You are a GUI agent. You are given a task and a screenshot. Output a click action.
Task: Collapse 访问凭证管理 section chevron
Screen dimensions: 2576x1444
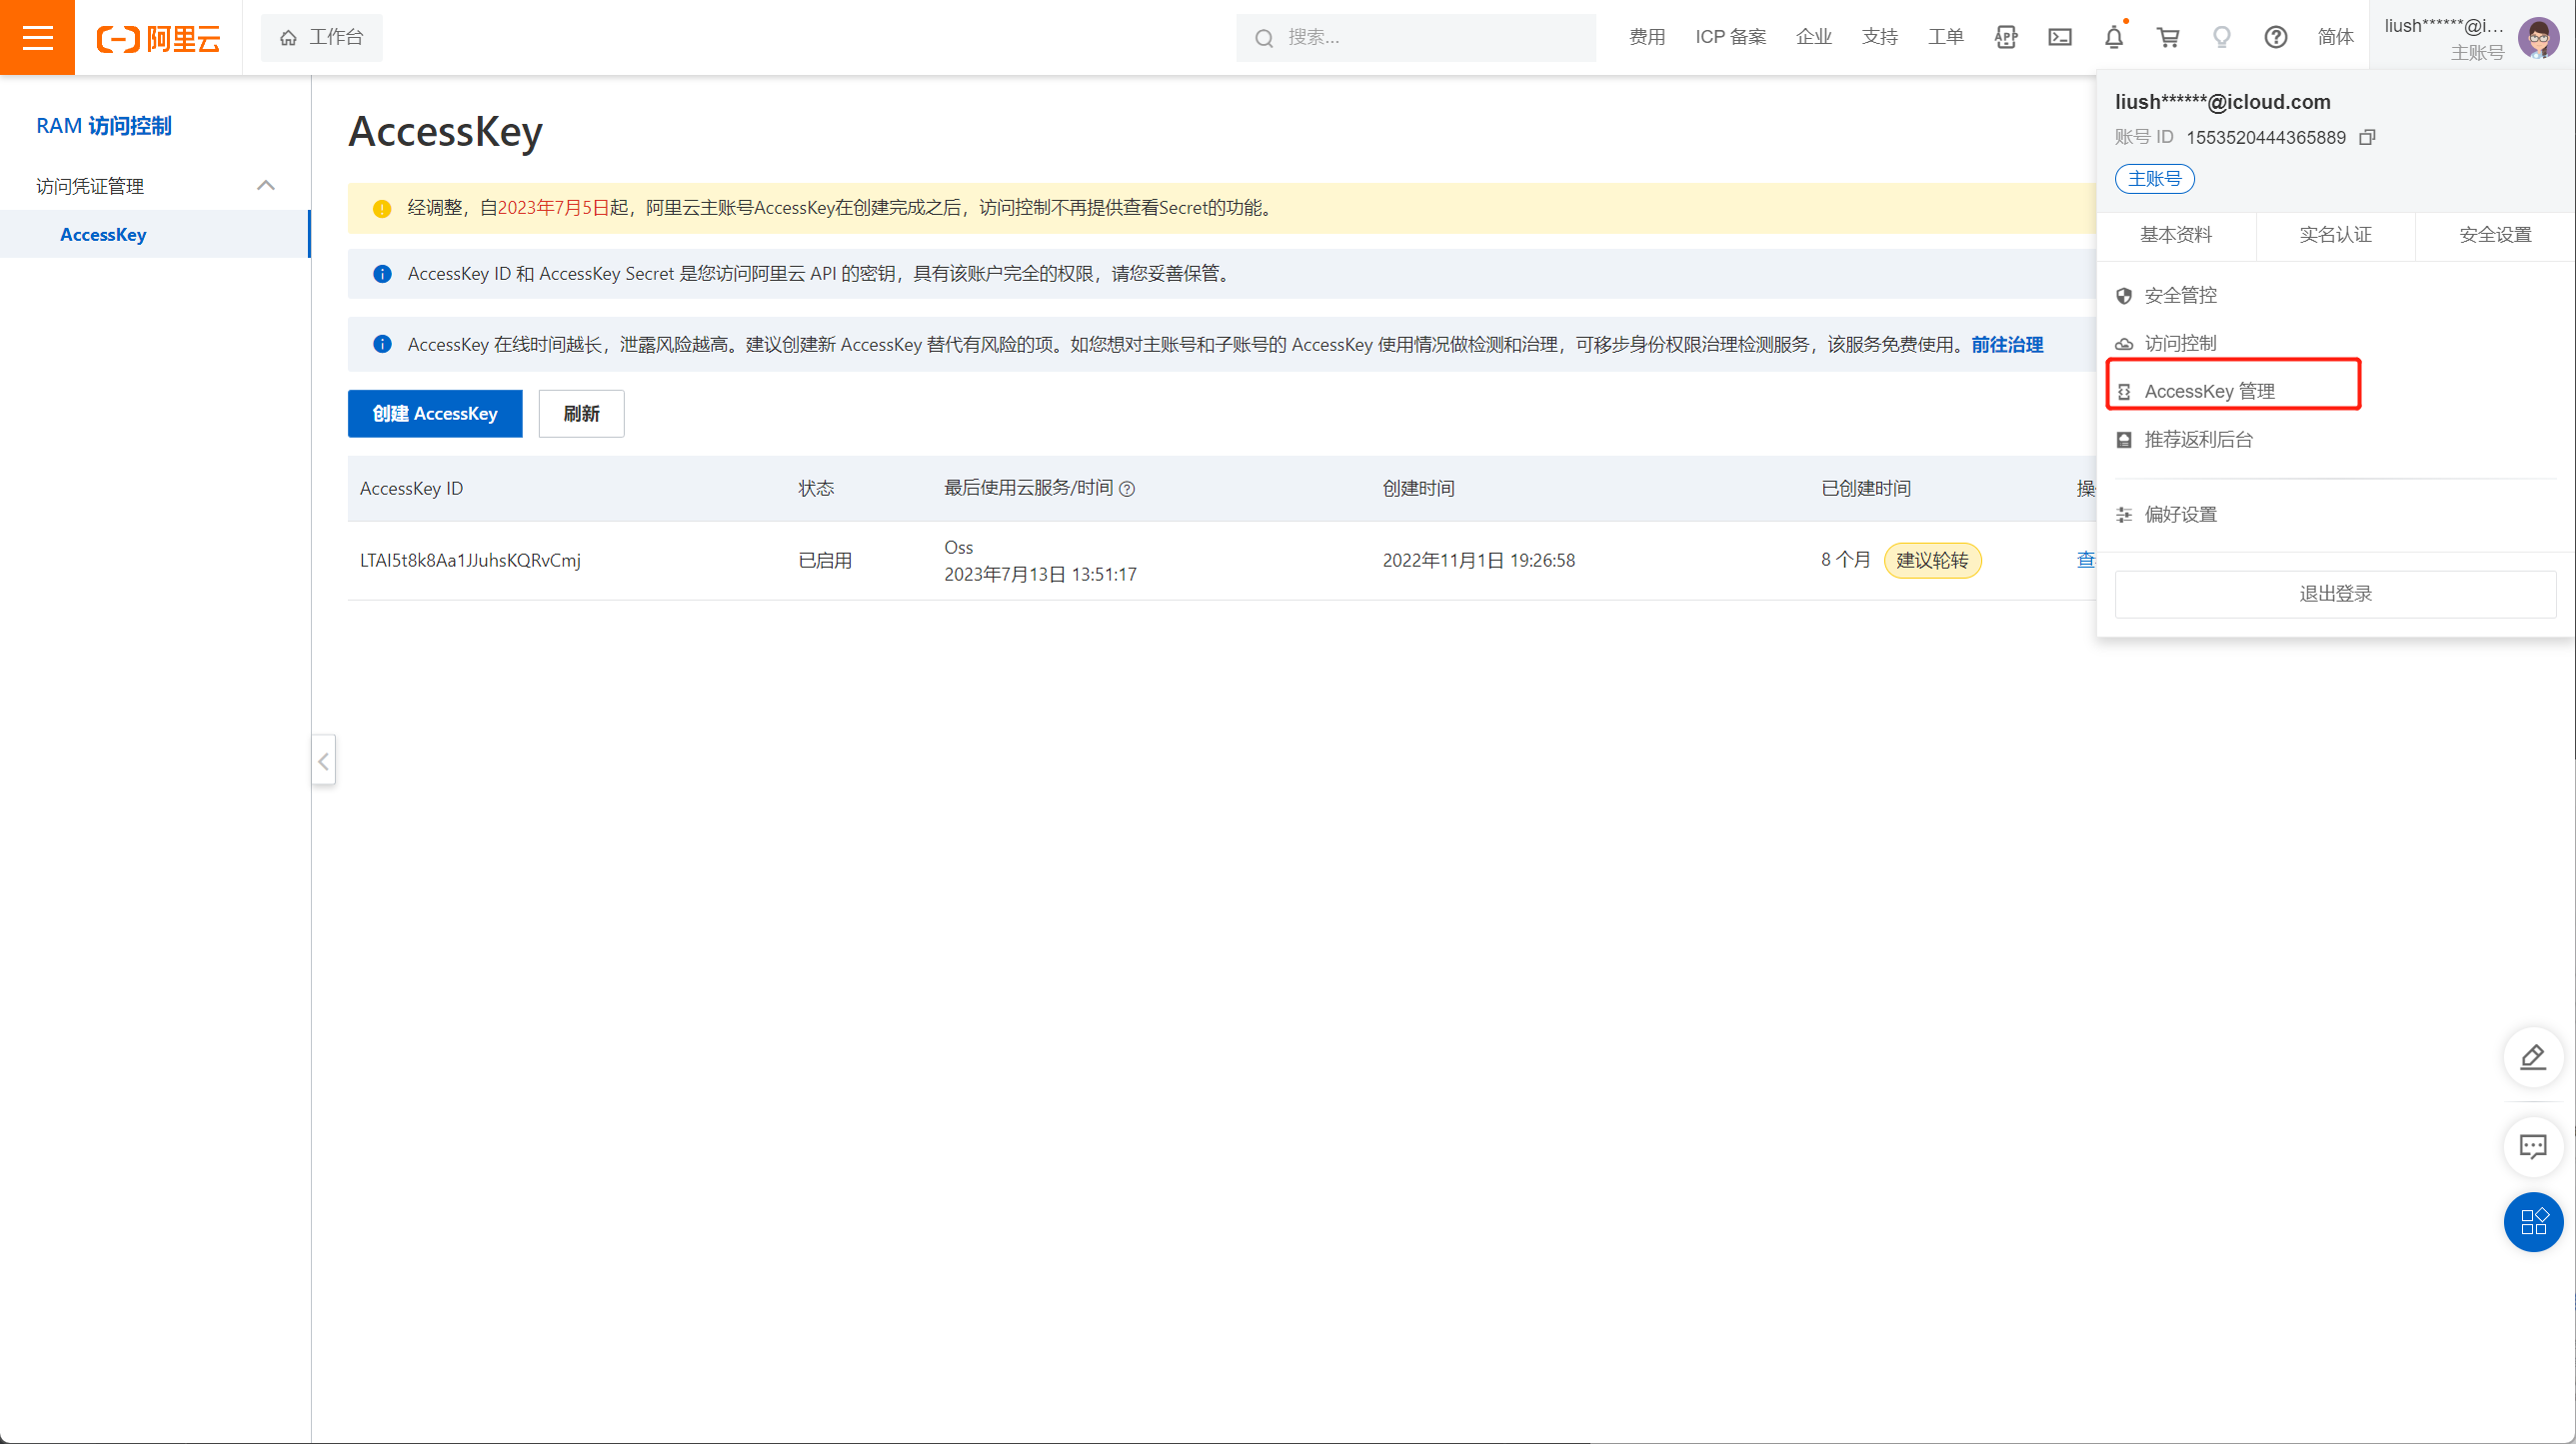[x=266, y=186]
